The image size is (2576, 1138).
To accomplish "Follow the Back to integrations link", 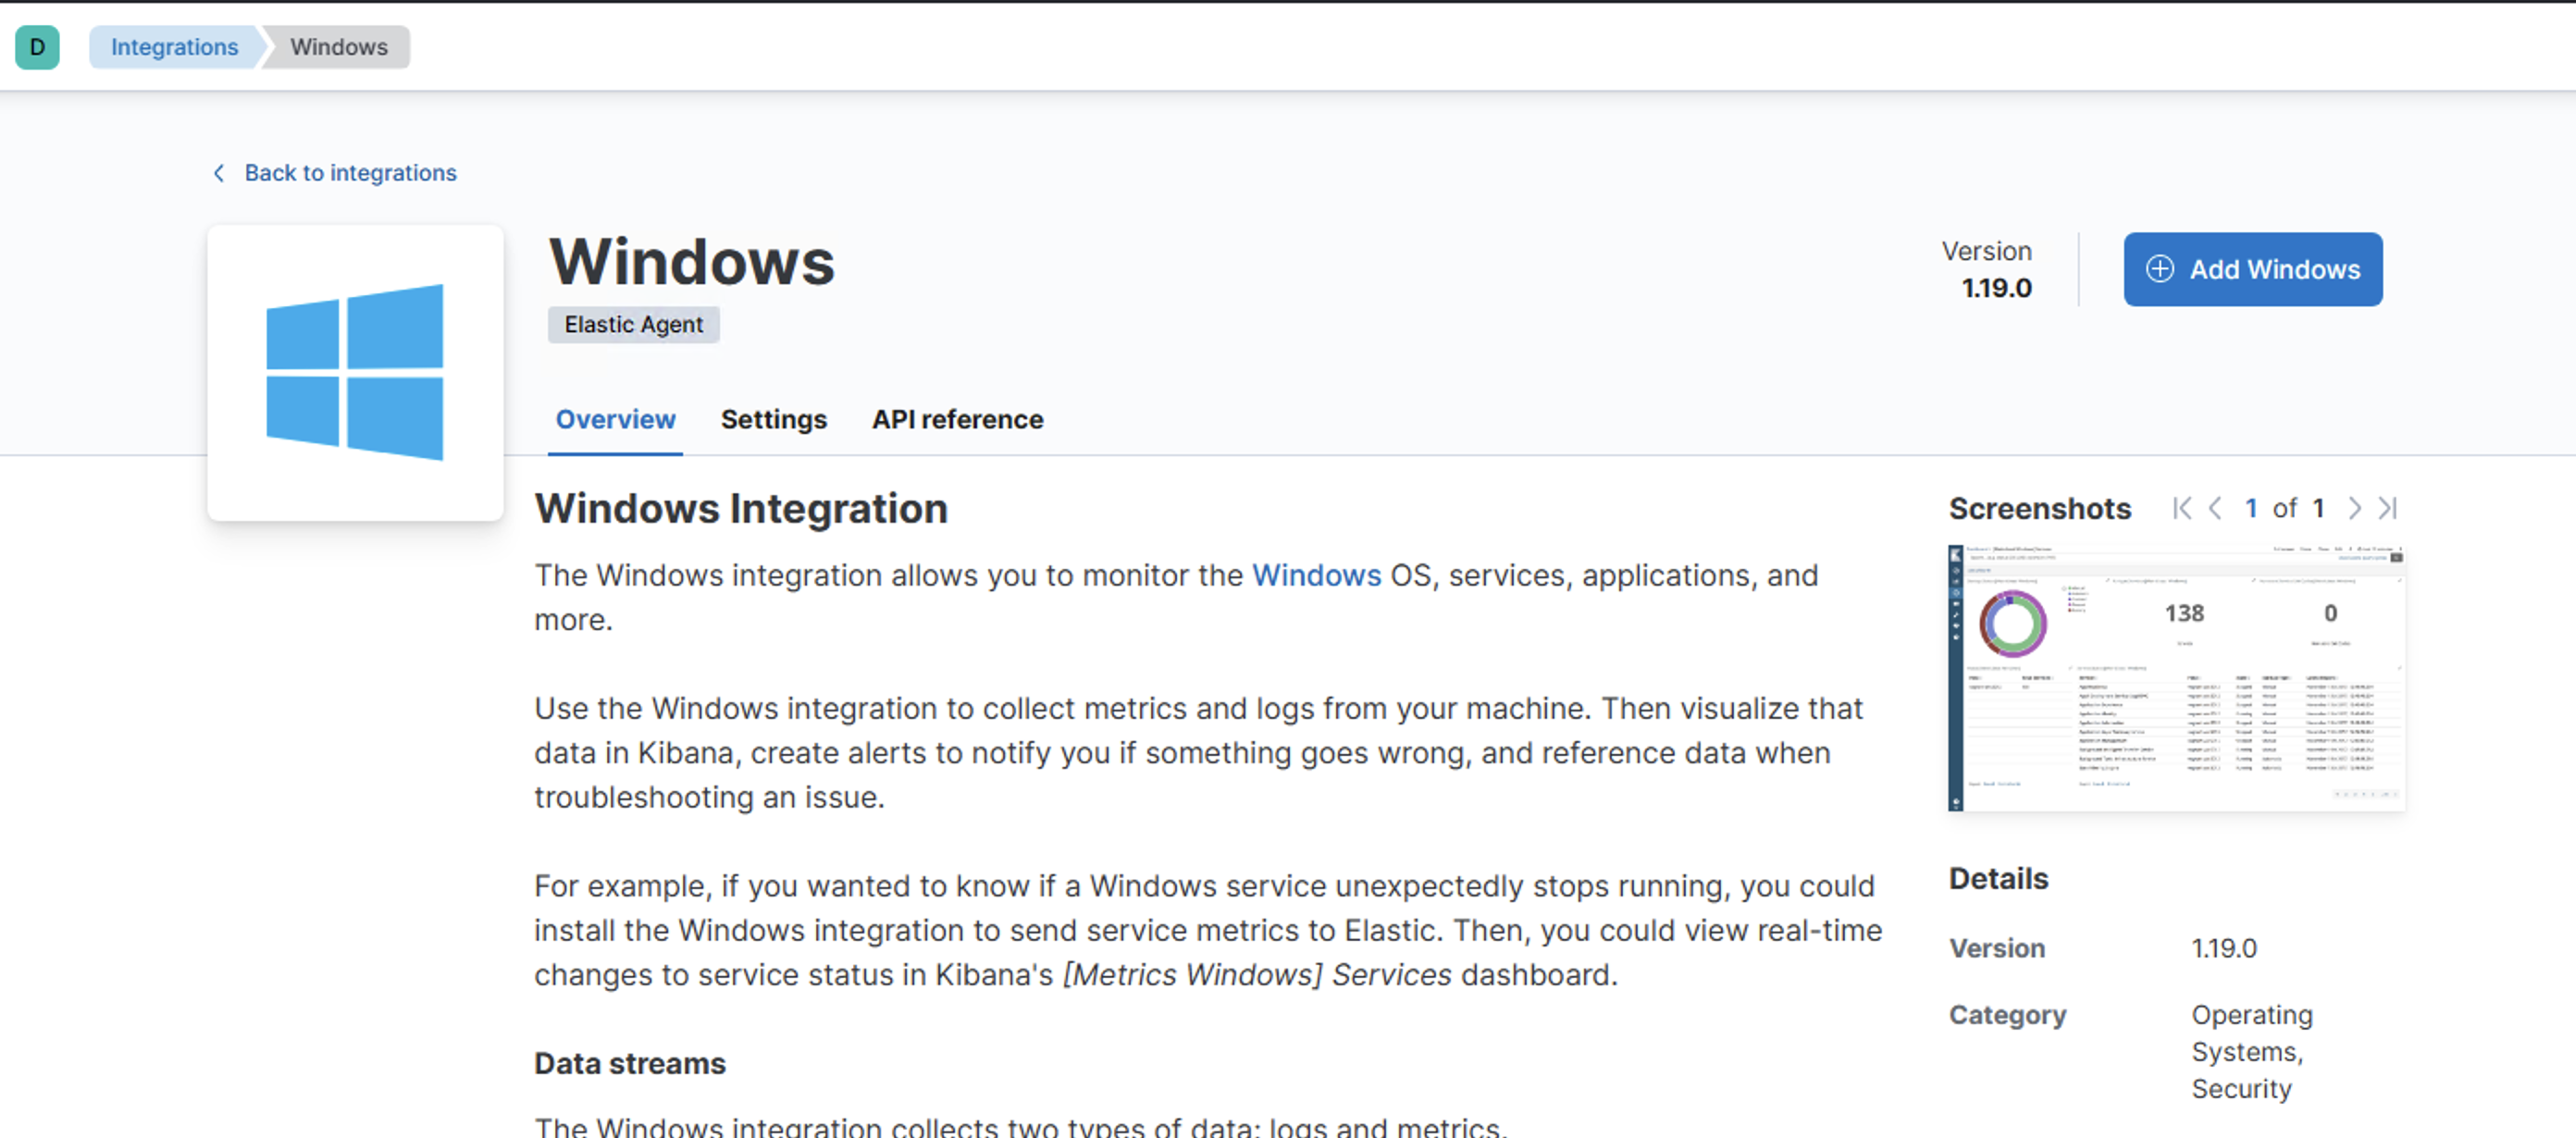I will [350, 173].
